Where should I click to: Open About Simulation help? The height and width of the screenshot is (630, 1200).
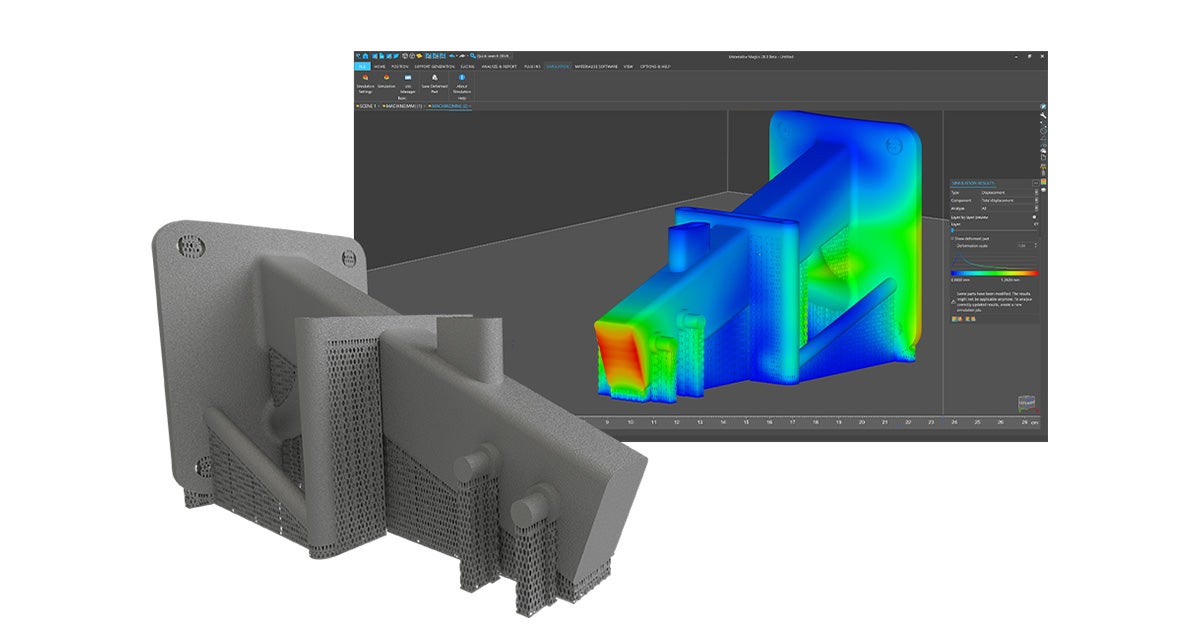point(460,85)
